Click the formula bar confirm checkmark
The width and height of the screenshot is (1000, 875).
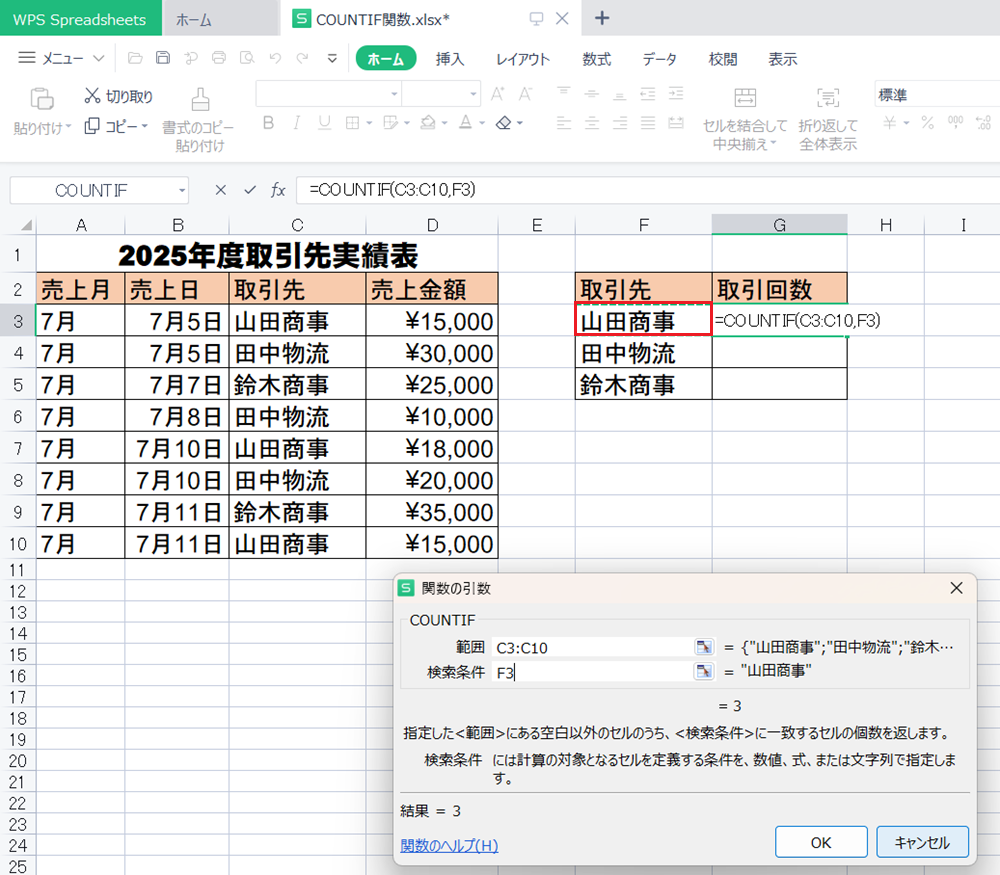[x=250, y=190]
